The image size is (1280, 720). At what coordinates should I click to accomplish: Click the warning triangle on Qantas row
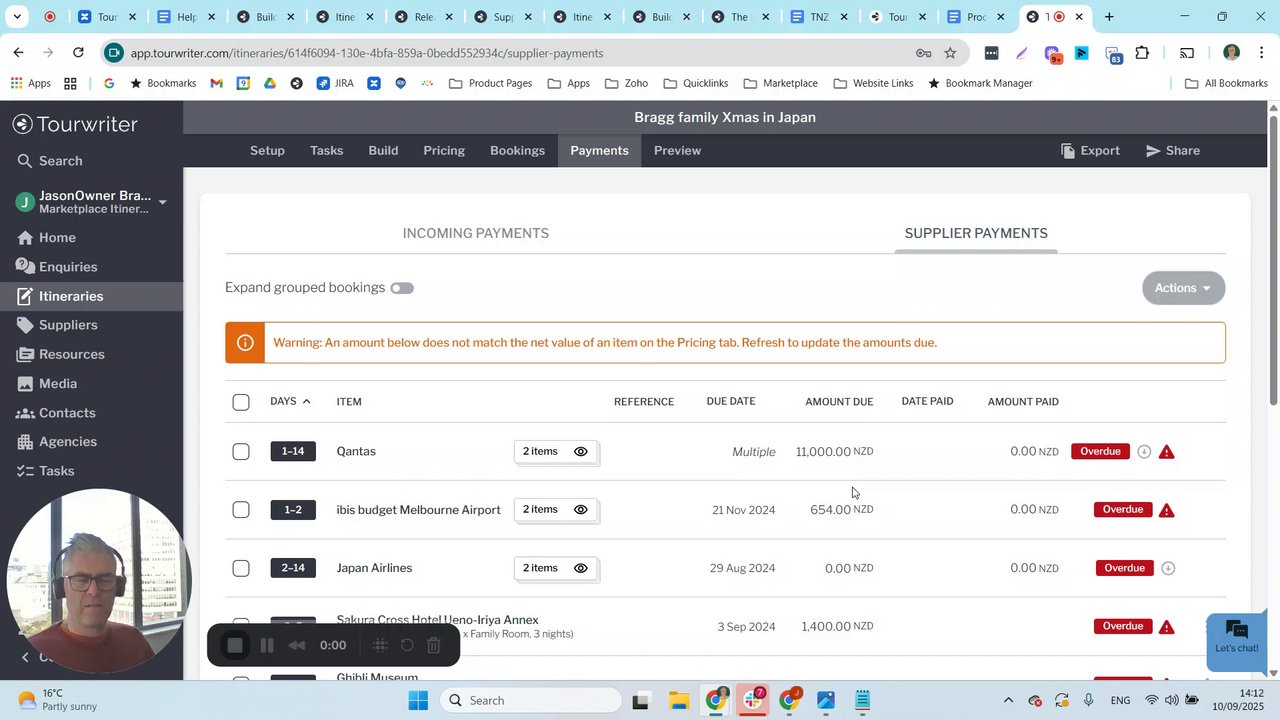coord(1166,452)
